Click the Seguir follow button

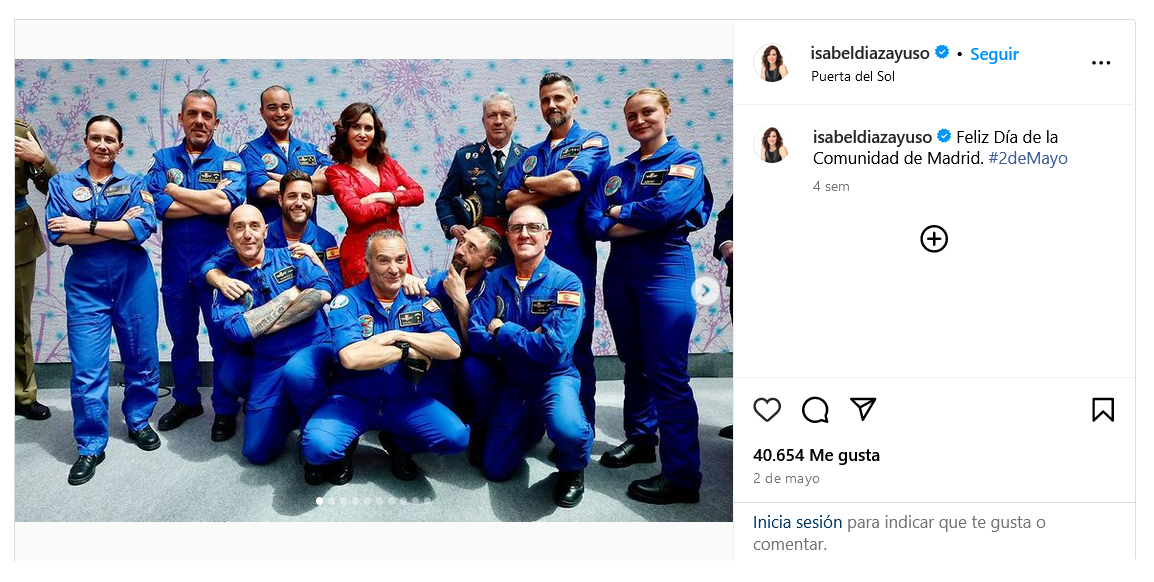pos(994,54)
